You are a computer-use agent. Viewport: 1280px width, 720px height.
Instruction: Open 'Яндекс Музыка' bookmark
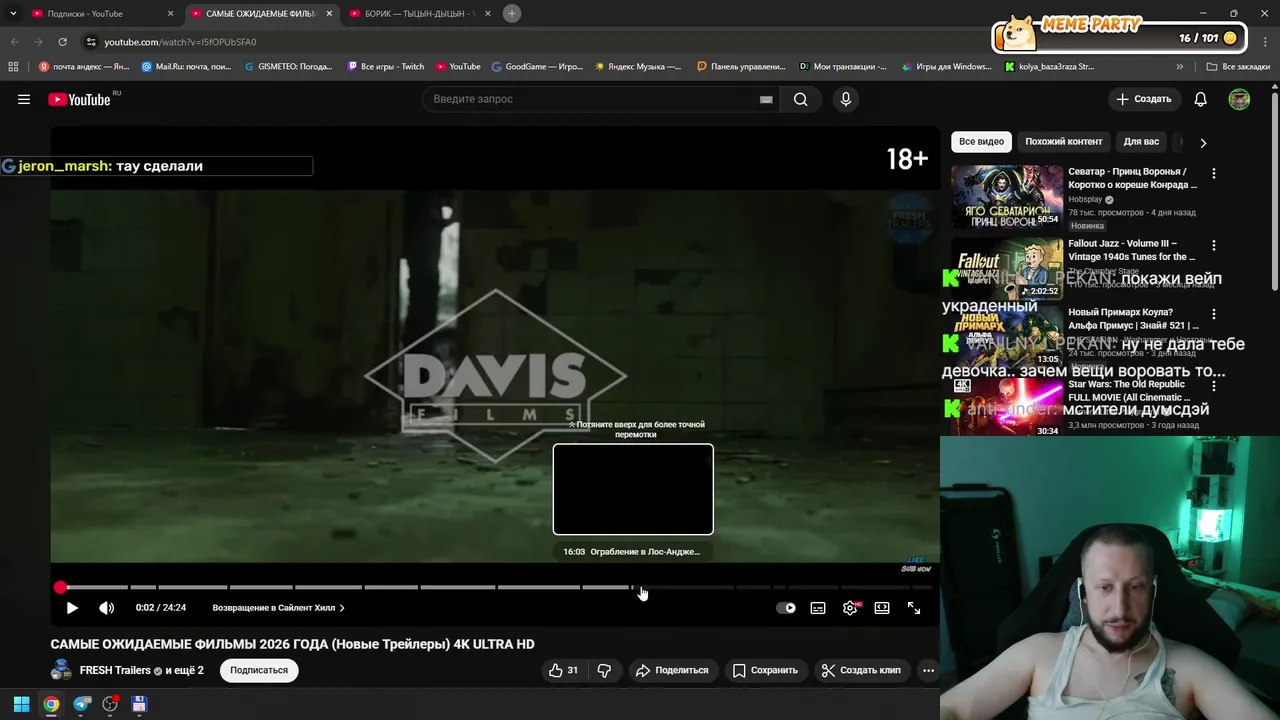pyautogui.click(x=638, y=67)
